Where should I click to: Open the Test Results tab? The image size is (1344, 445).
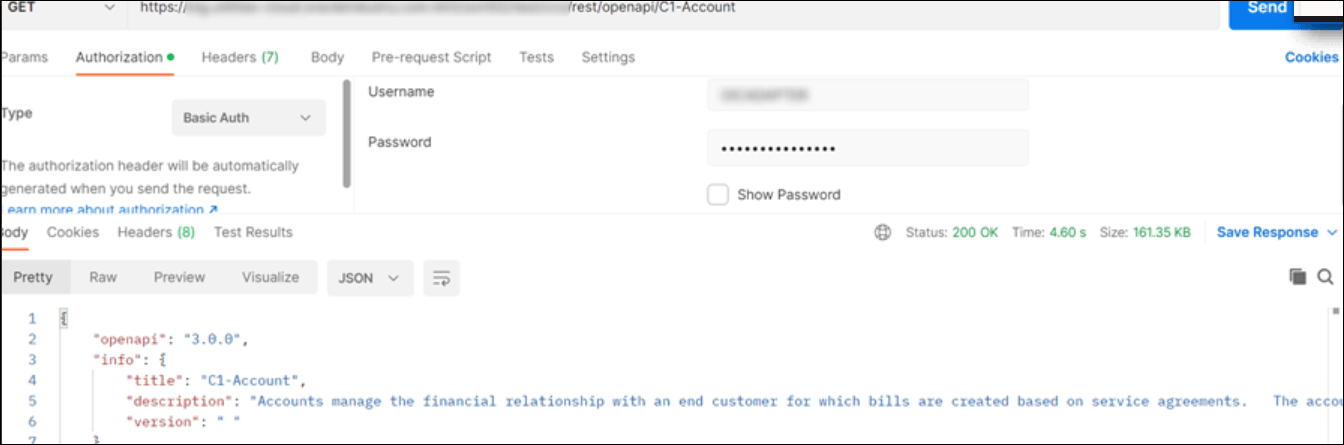point(253,232)
